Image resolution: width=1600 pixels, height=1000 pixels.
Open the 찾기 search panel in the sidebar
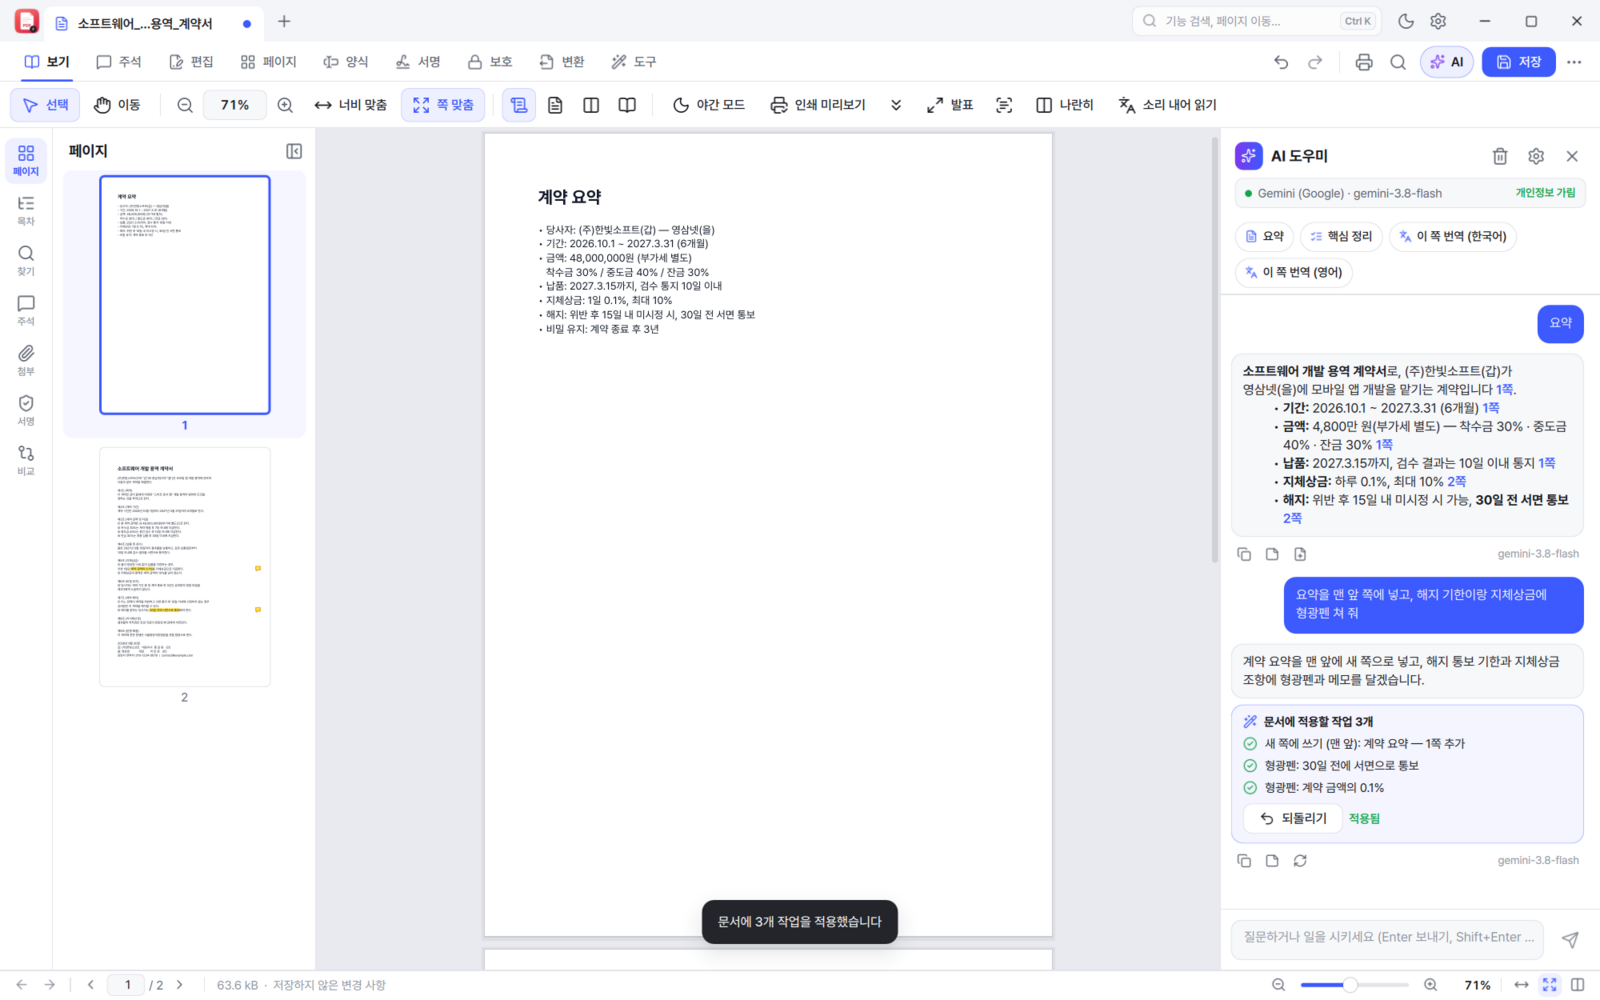pos(26,260)
